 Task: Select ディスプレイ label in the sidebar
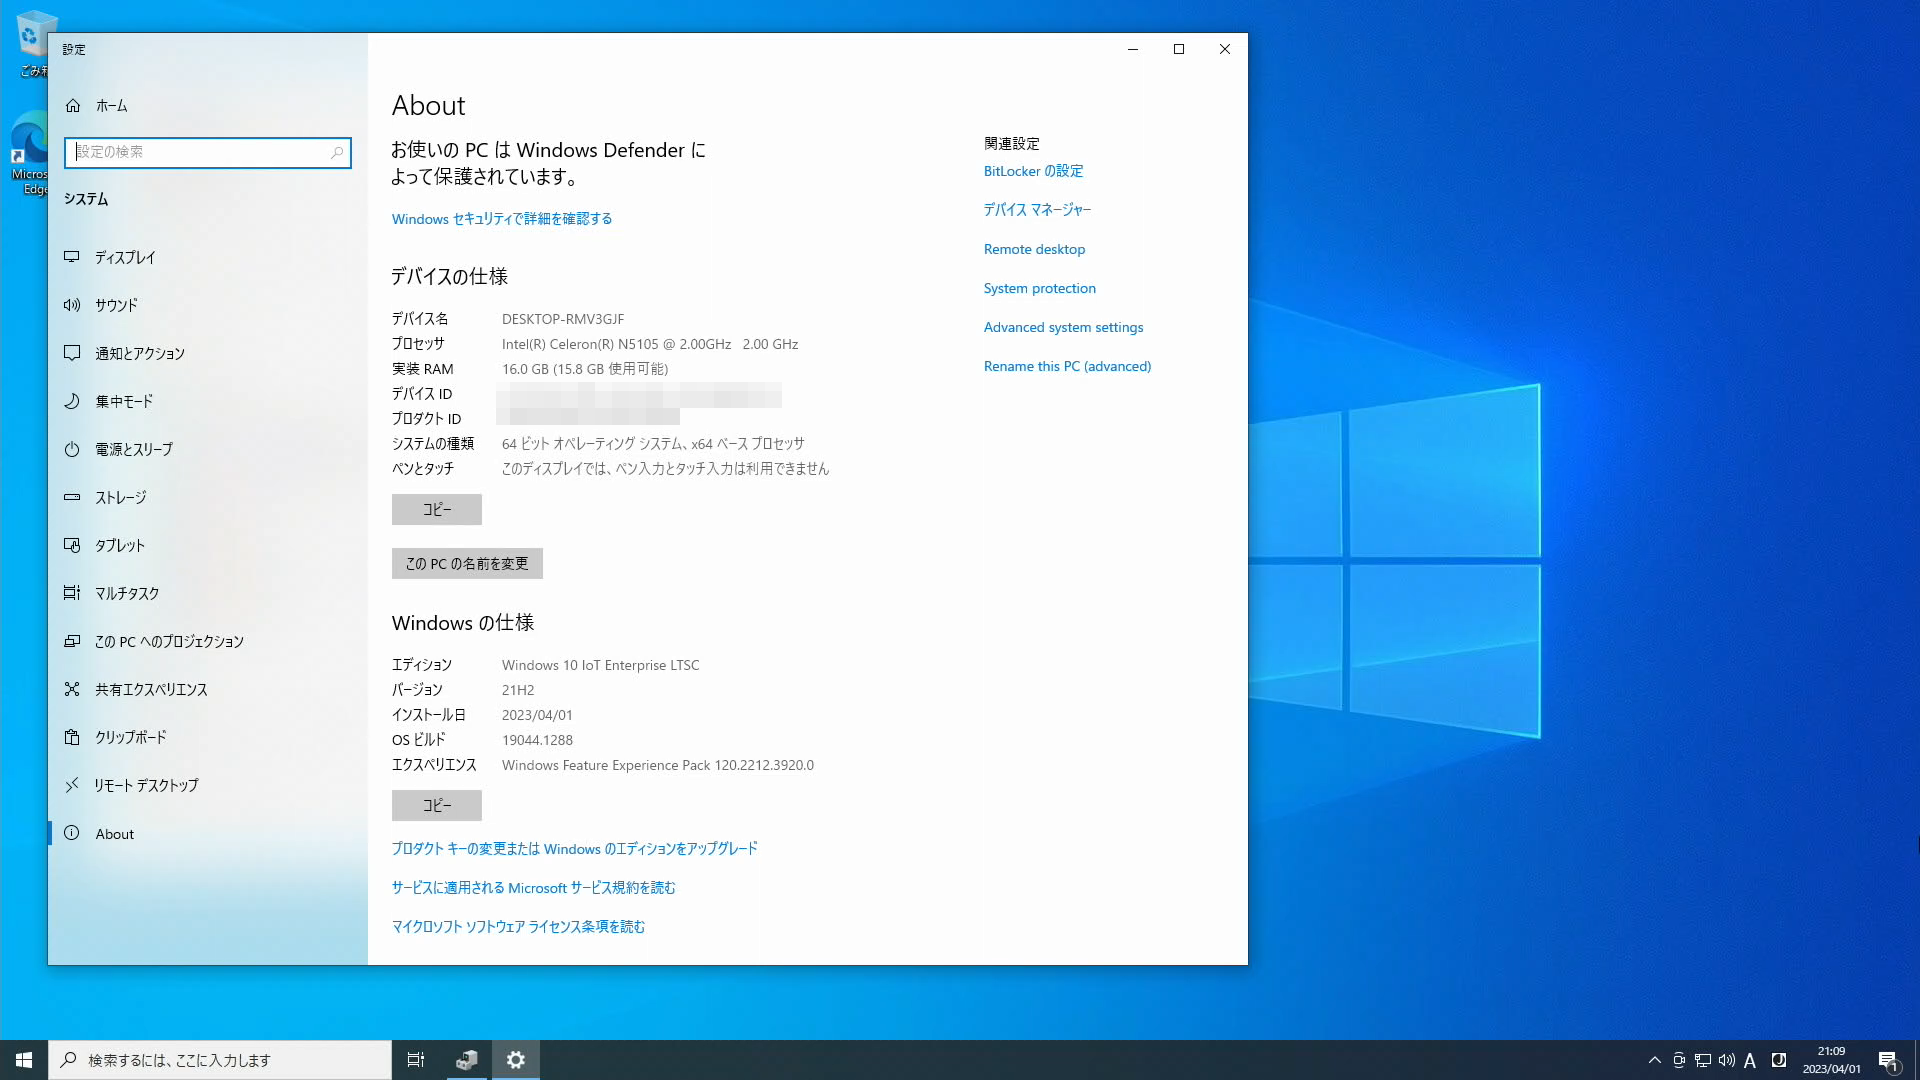(125, 258)
